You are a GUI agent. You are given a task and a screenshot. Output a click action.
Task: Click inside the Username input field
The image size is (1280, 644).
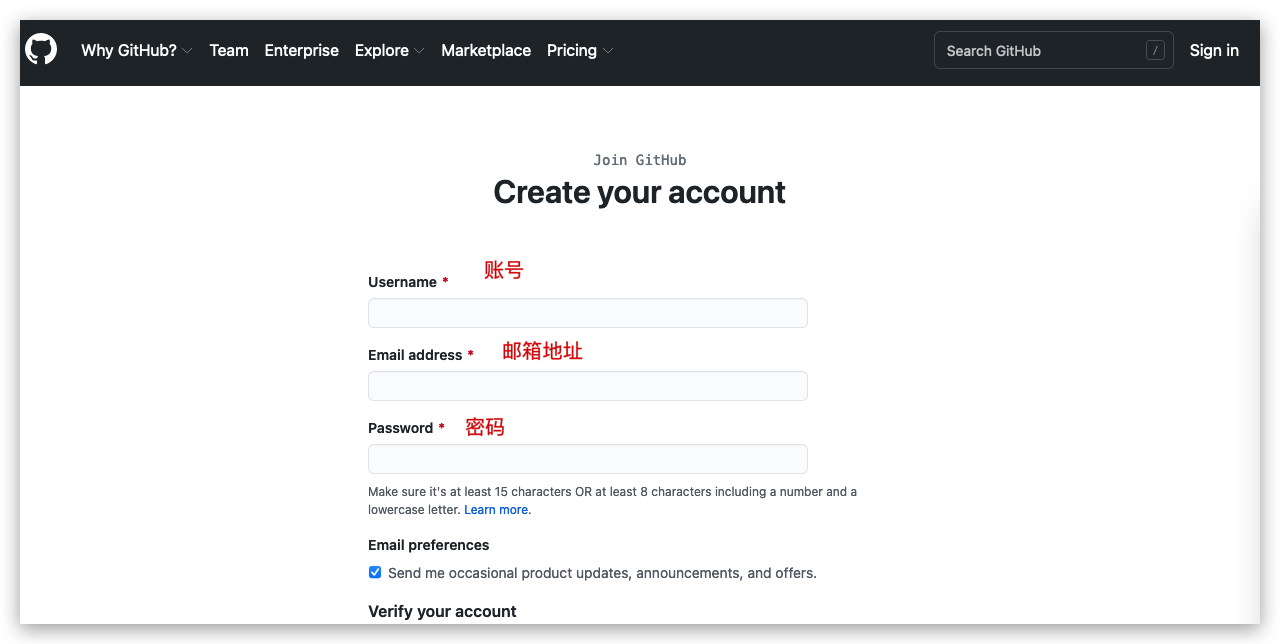[x=587, y=312]
